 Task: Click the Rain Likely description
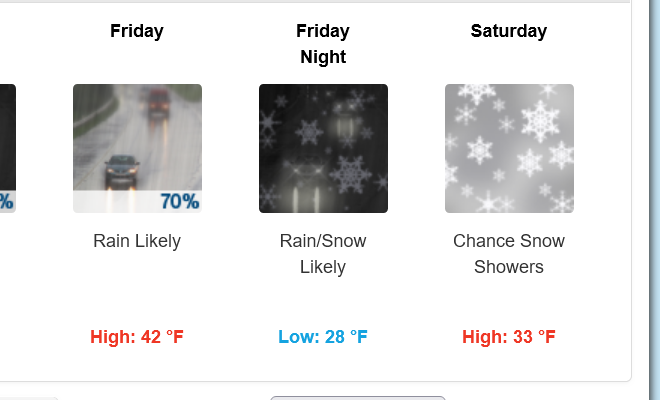[137, 241]
